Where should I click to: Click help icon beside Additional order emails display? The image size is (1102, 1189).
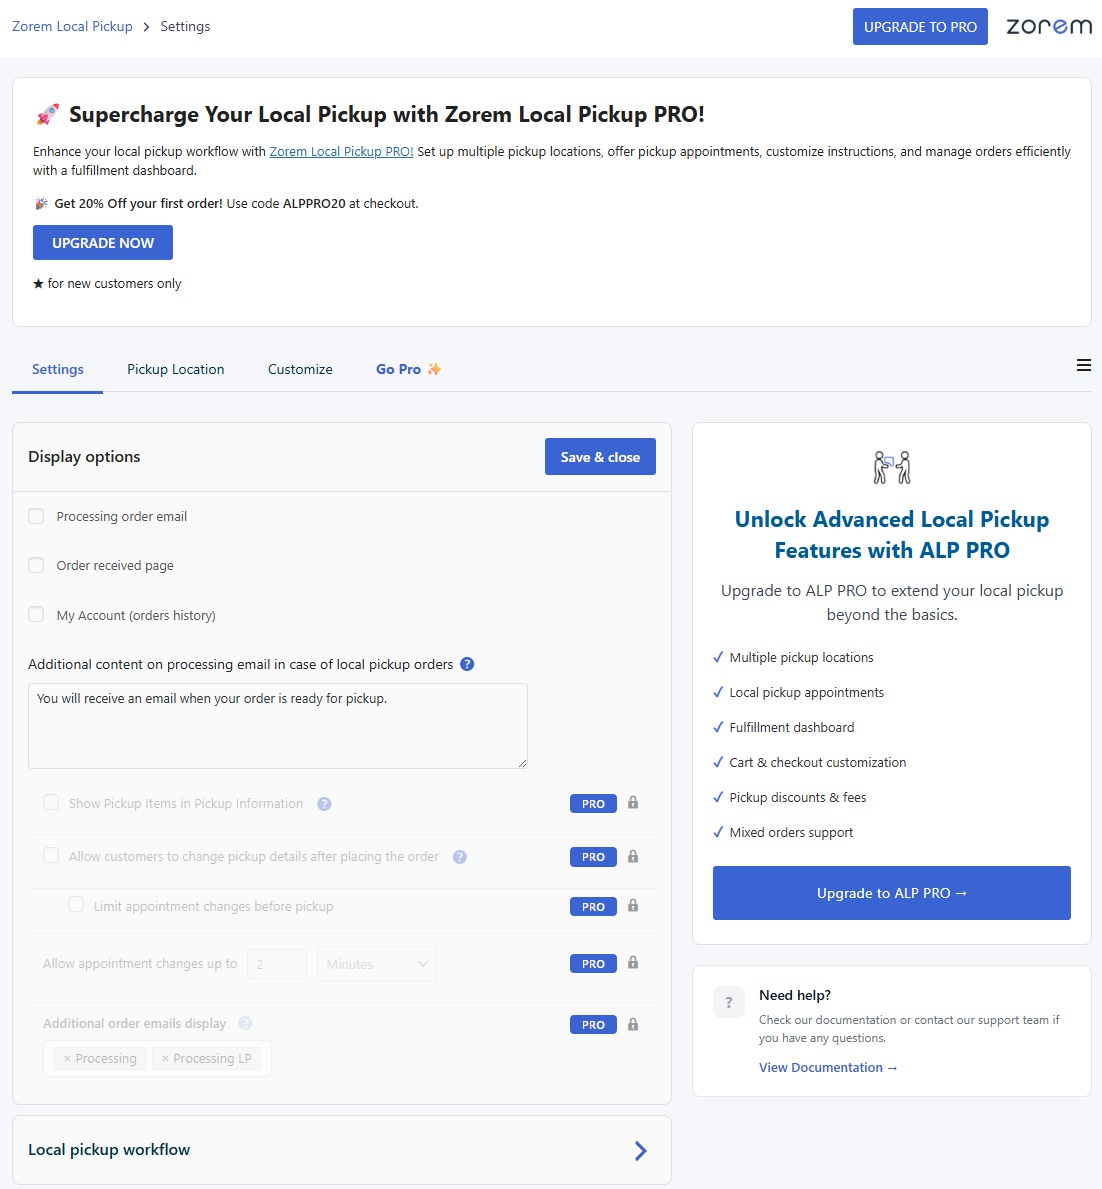click(x=245, y=1023)
